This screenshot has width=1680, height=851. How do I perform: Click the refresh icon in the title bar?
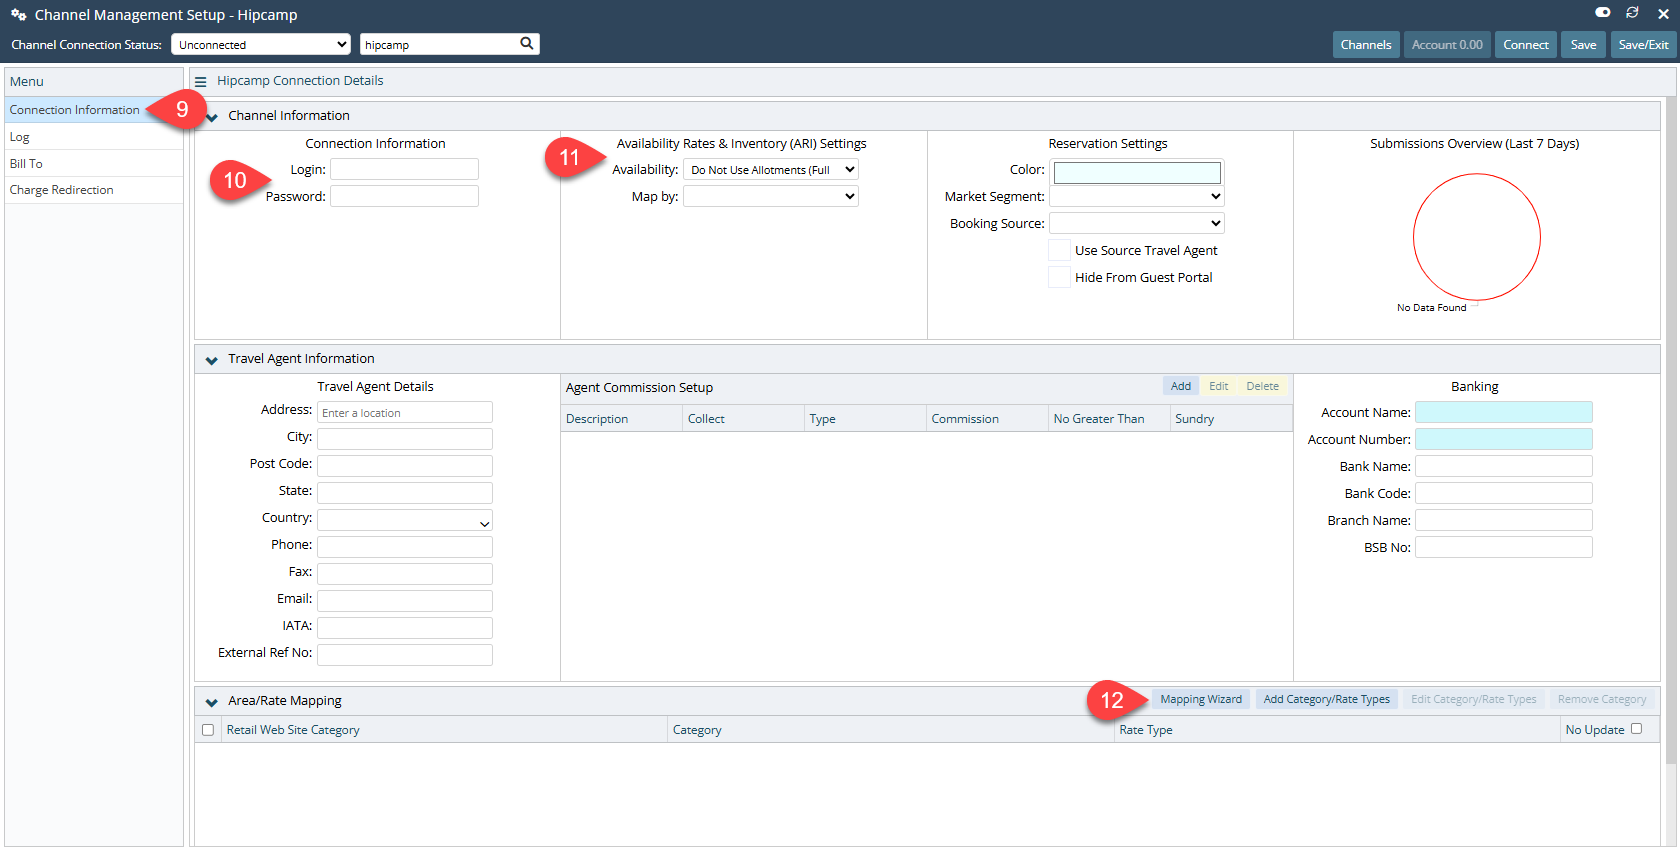click(x=1632, y=12)
